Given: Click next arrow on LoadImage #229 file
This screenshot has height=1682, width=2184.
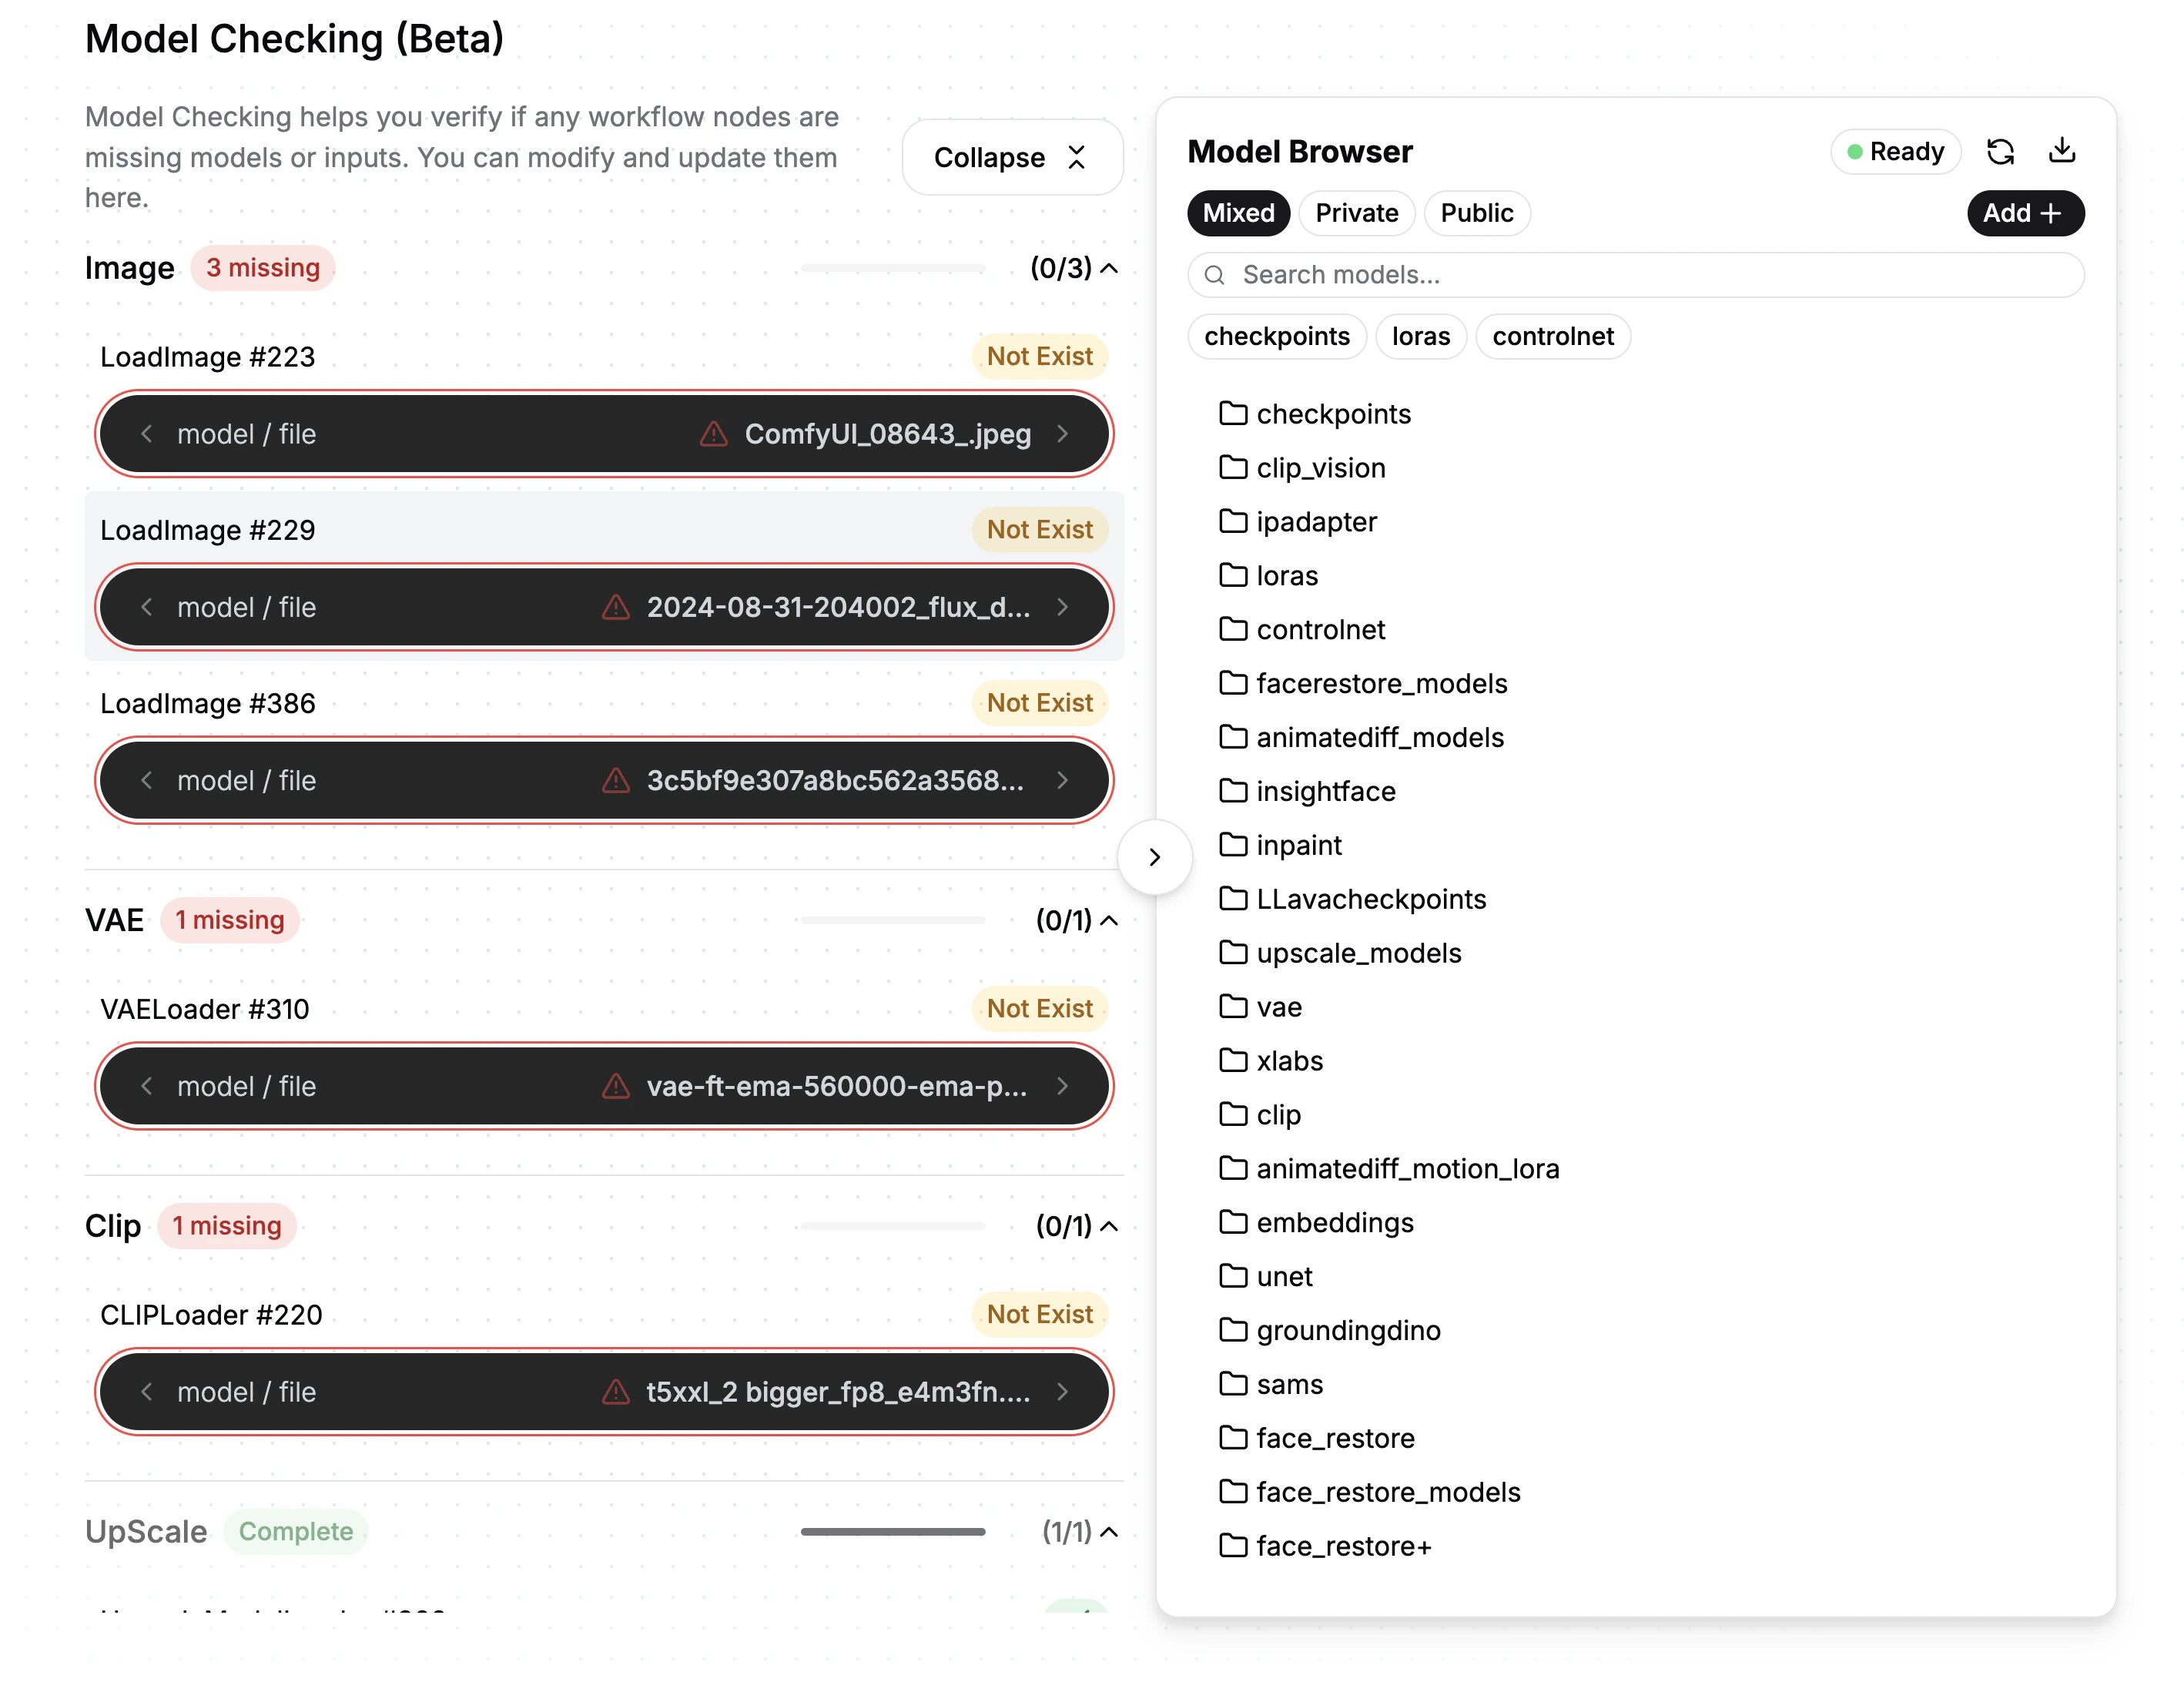Looking at the screenshot, I should [1062, 607].
